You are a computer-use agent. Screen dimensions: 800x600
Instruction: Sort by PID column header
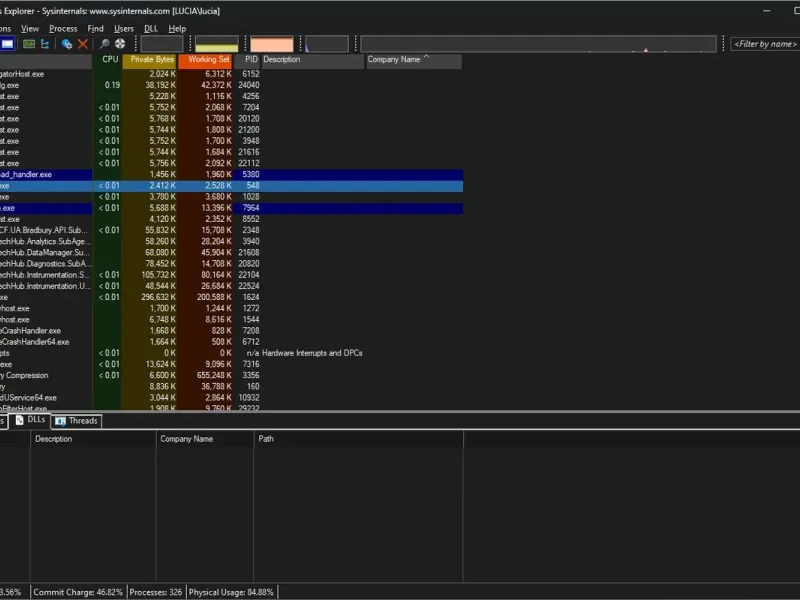247,60
